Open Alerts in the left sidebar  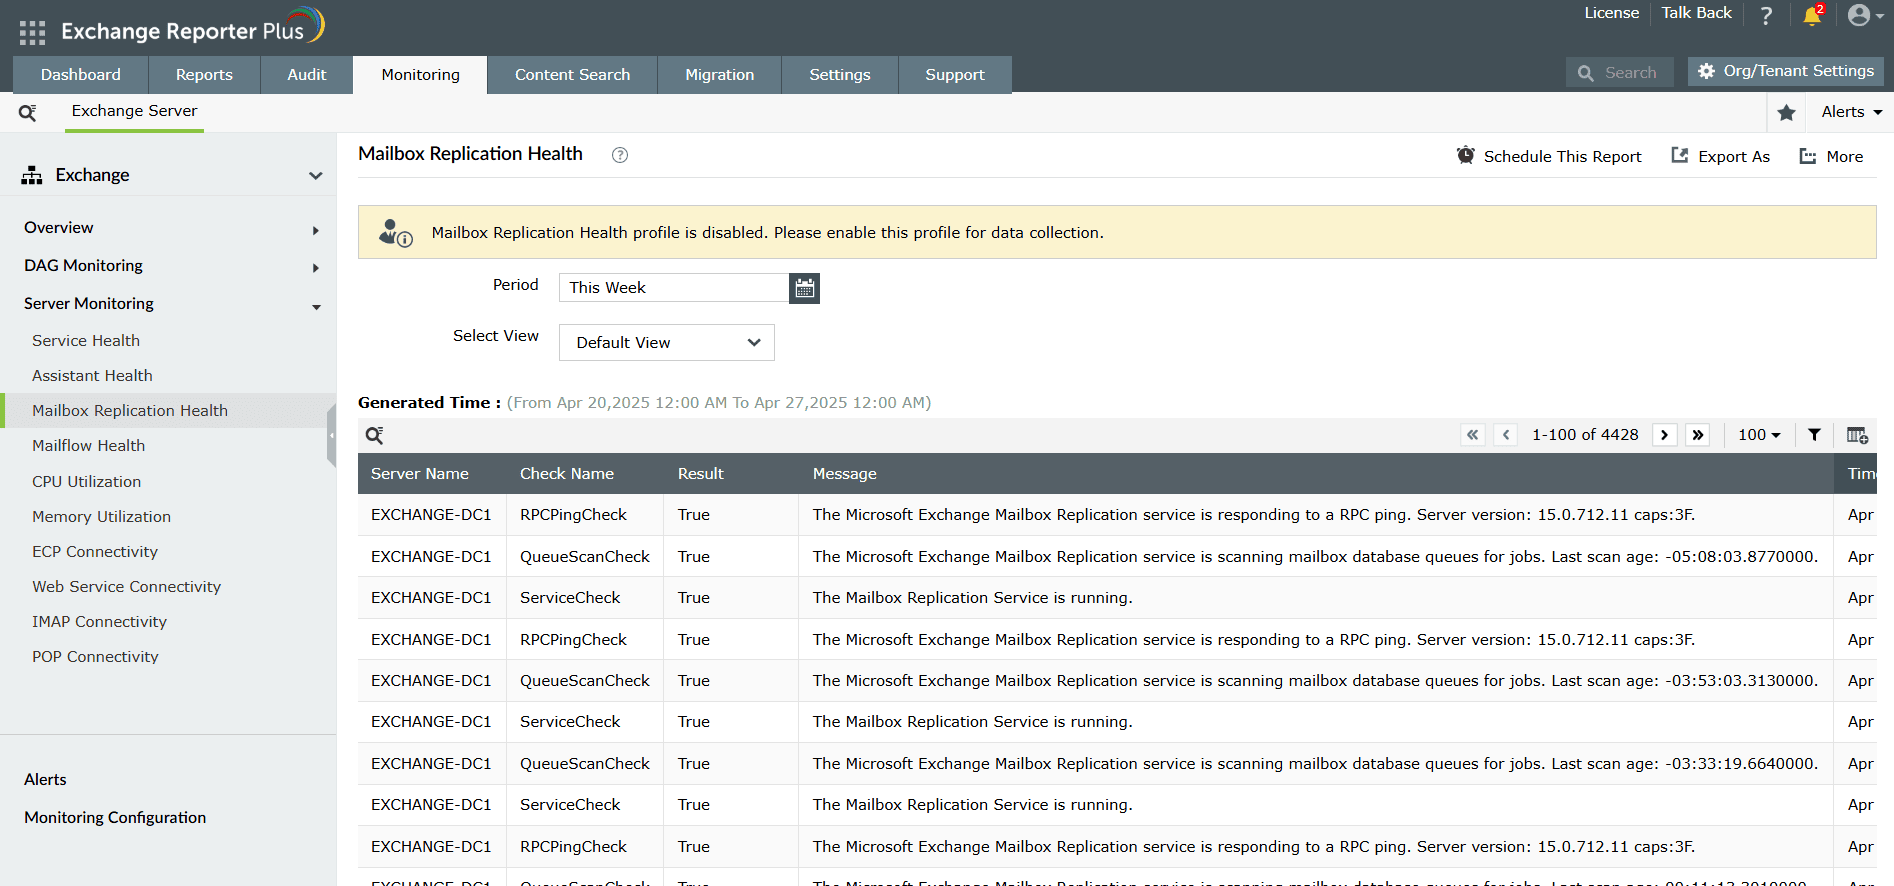[x=45, y=780]
